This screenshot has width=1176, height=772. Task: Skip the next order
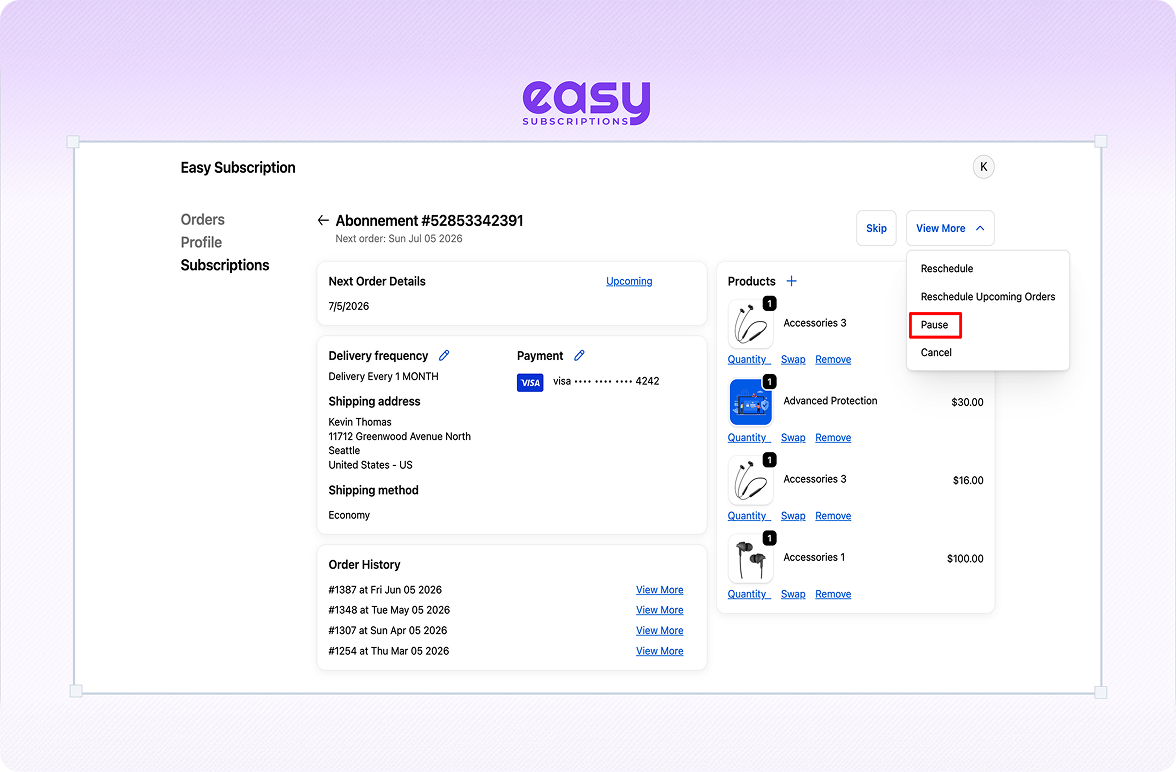(x=876, y=228)
